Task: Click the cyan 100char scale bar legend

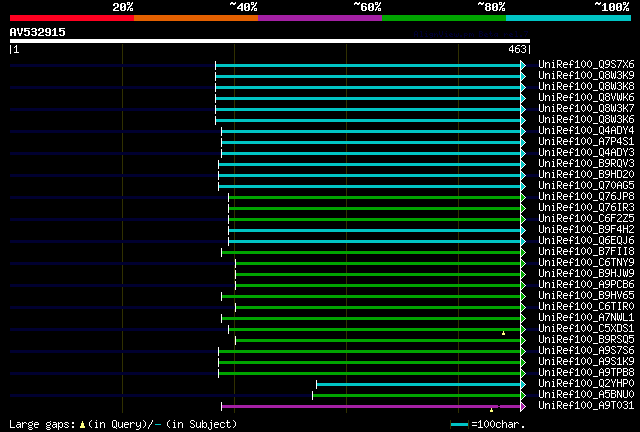Action: point(460,425)
